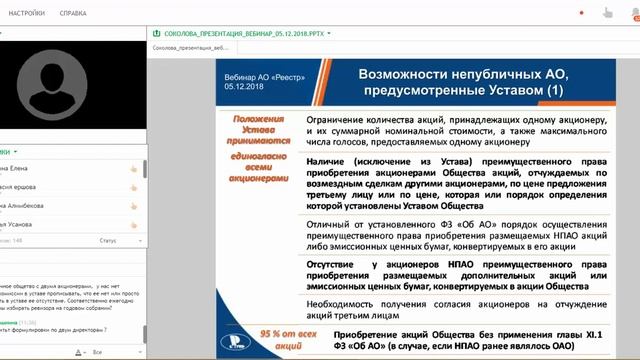Click the presenter avatar video panel
640x360 pixels.
[73, 85]
